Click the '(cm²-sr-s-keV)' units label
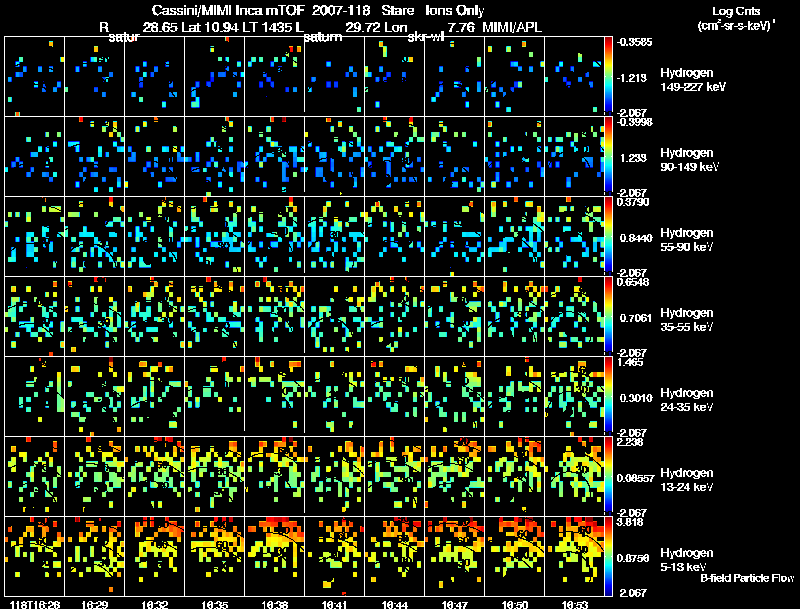This screenshot has height=609, width=800. pyautogui.click(x=735, y=26)
